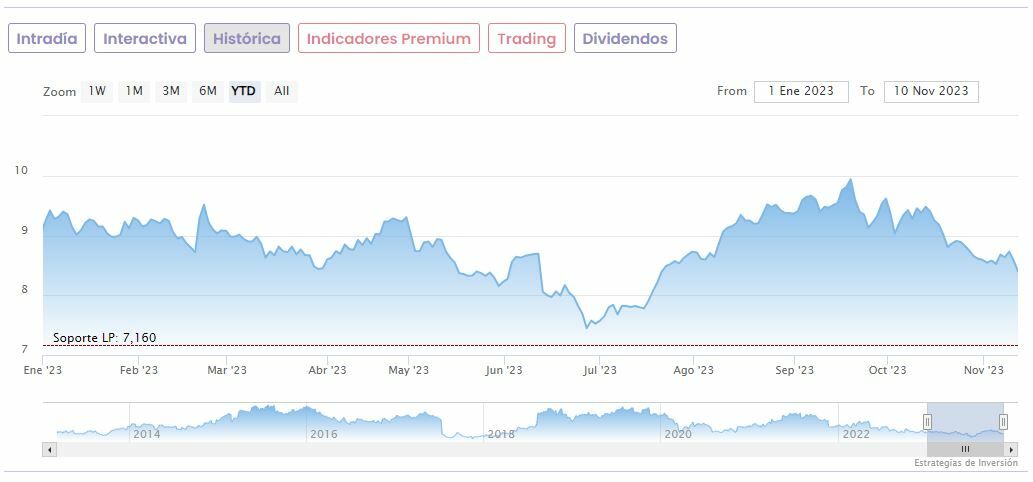This screenshot has width=1033, height=482.
Task: Select the 1M zoom range
Action: (134, 91)
